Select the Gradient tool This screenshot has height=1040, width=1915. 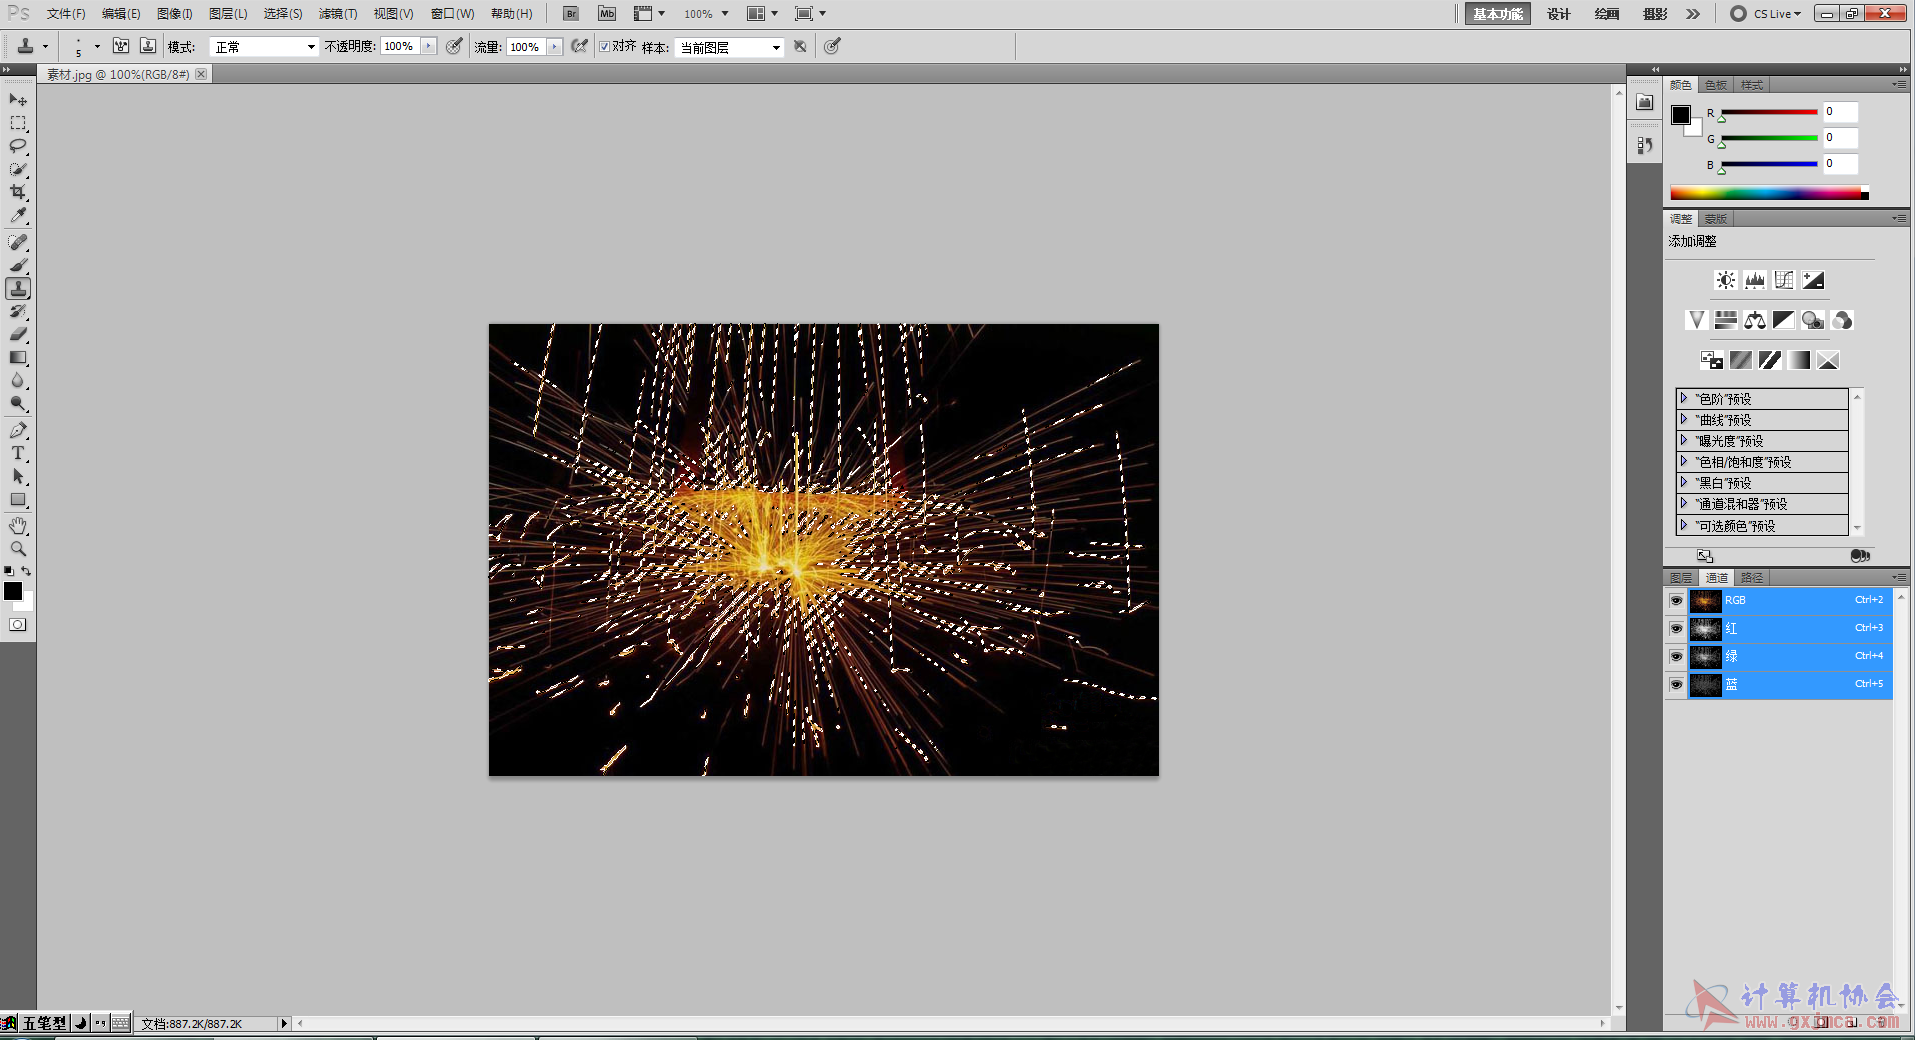click(x=18, y=357)
